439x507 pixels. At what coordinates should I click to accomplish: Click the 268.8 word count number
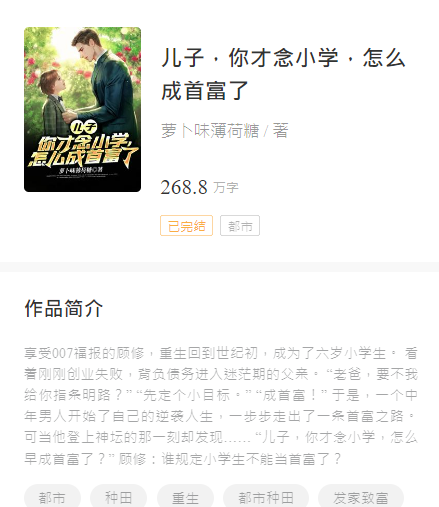(184, 187)
